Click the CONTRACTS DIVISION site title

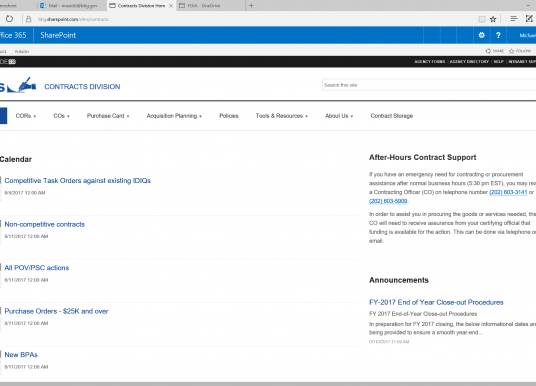click(x=82, y=87)
